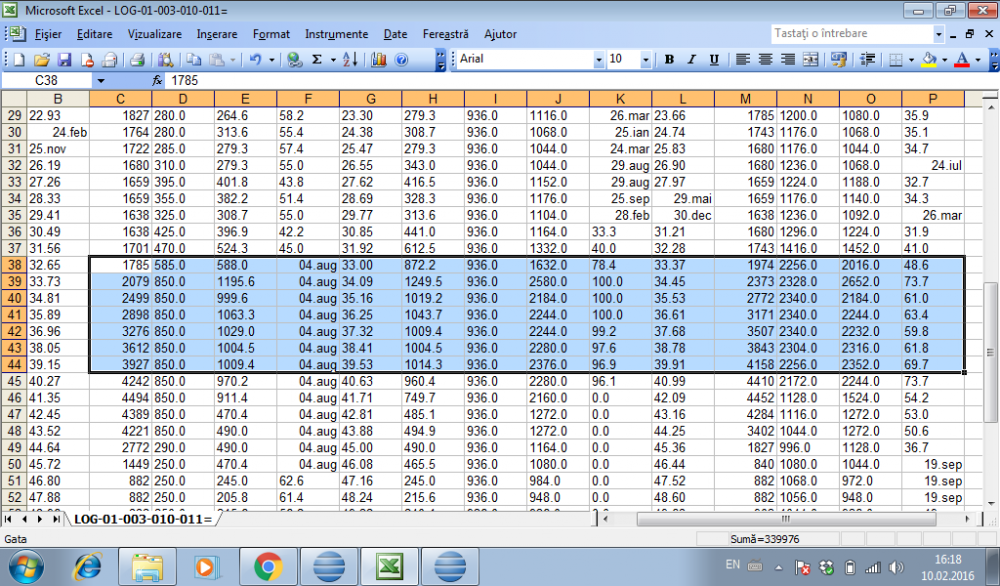Launch the Chart Wizard icon

(x=378, y=59)
